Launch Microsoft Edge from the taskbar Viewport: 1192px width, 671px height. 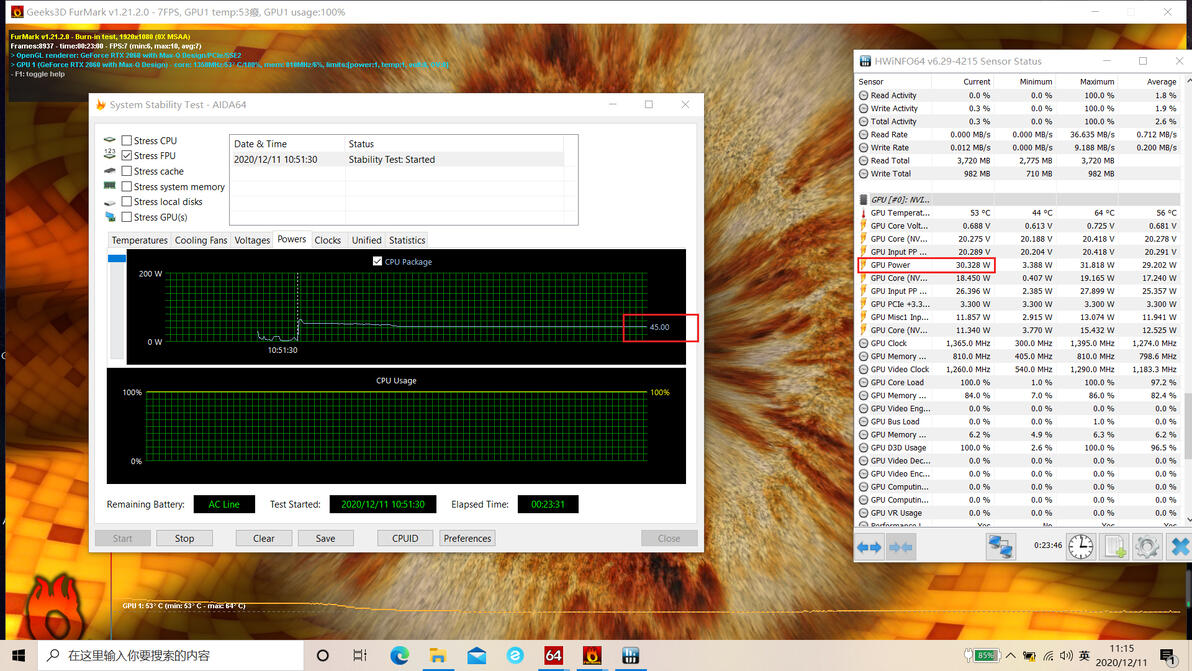pyautogui.click(x=399, y=655)
